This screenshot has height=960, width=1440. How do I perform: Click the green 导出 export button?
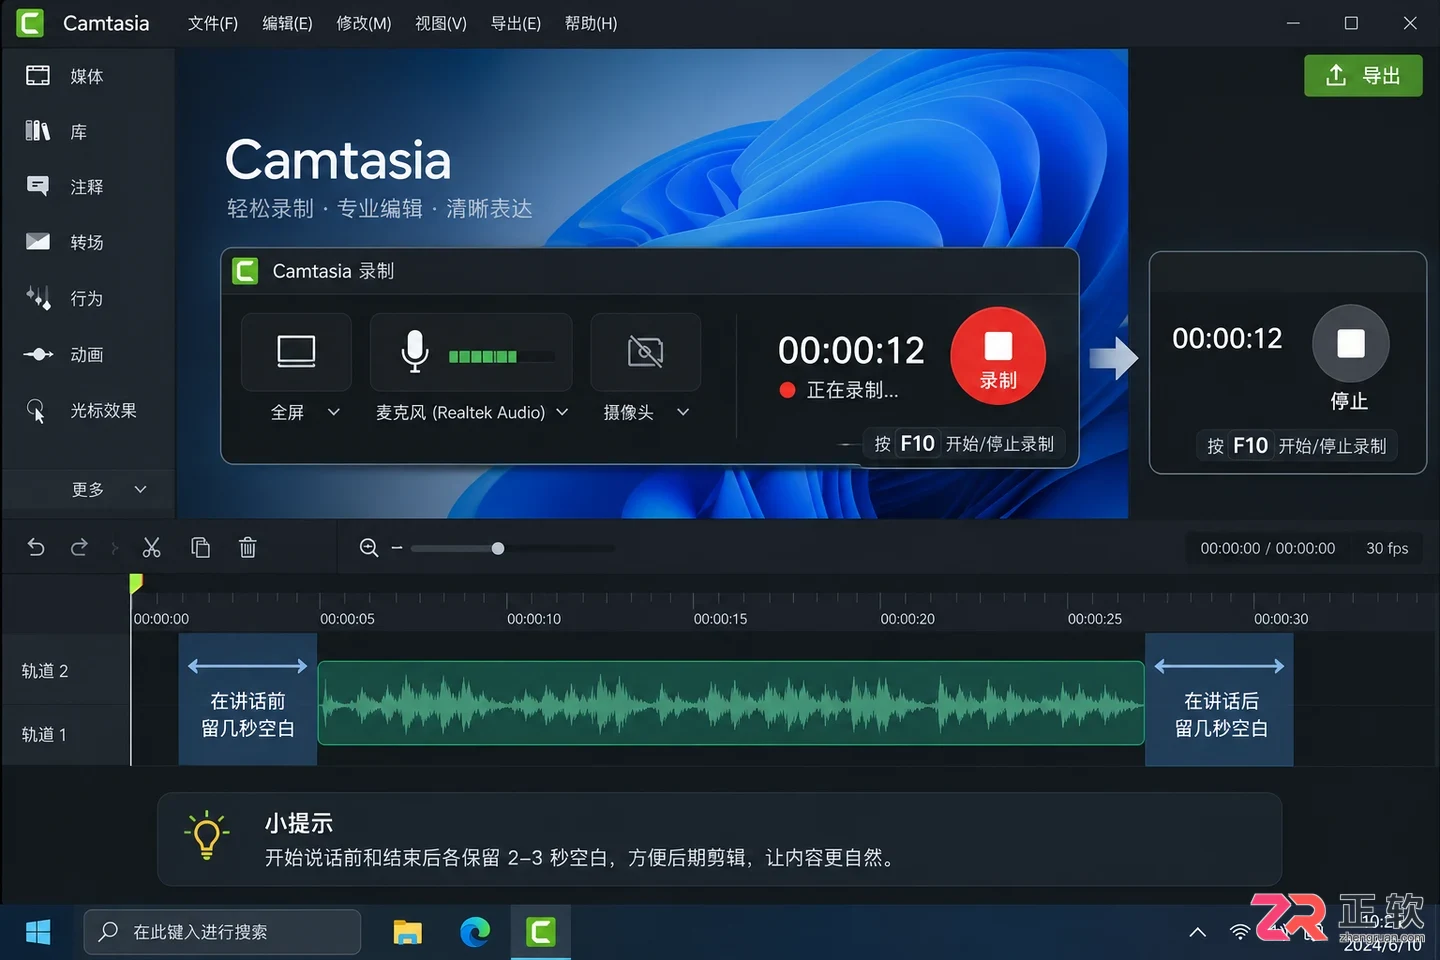coord(1363,76)
